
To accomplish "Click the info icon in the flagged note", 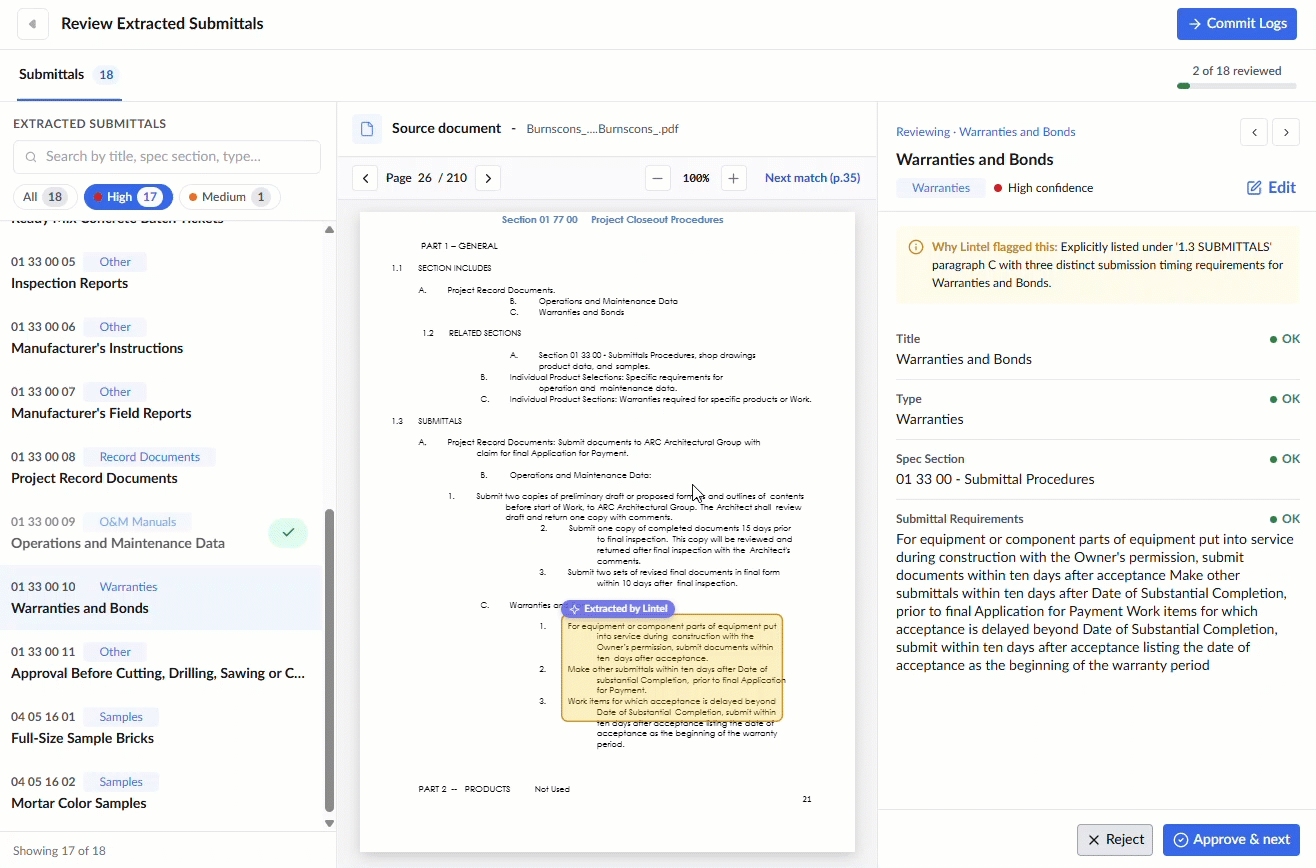I will click(x=916, y=247).
